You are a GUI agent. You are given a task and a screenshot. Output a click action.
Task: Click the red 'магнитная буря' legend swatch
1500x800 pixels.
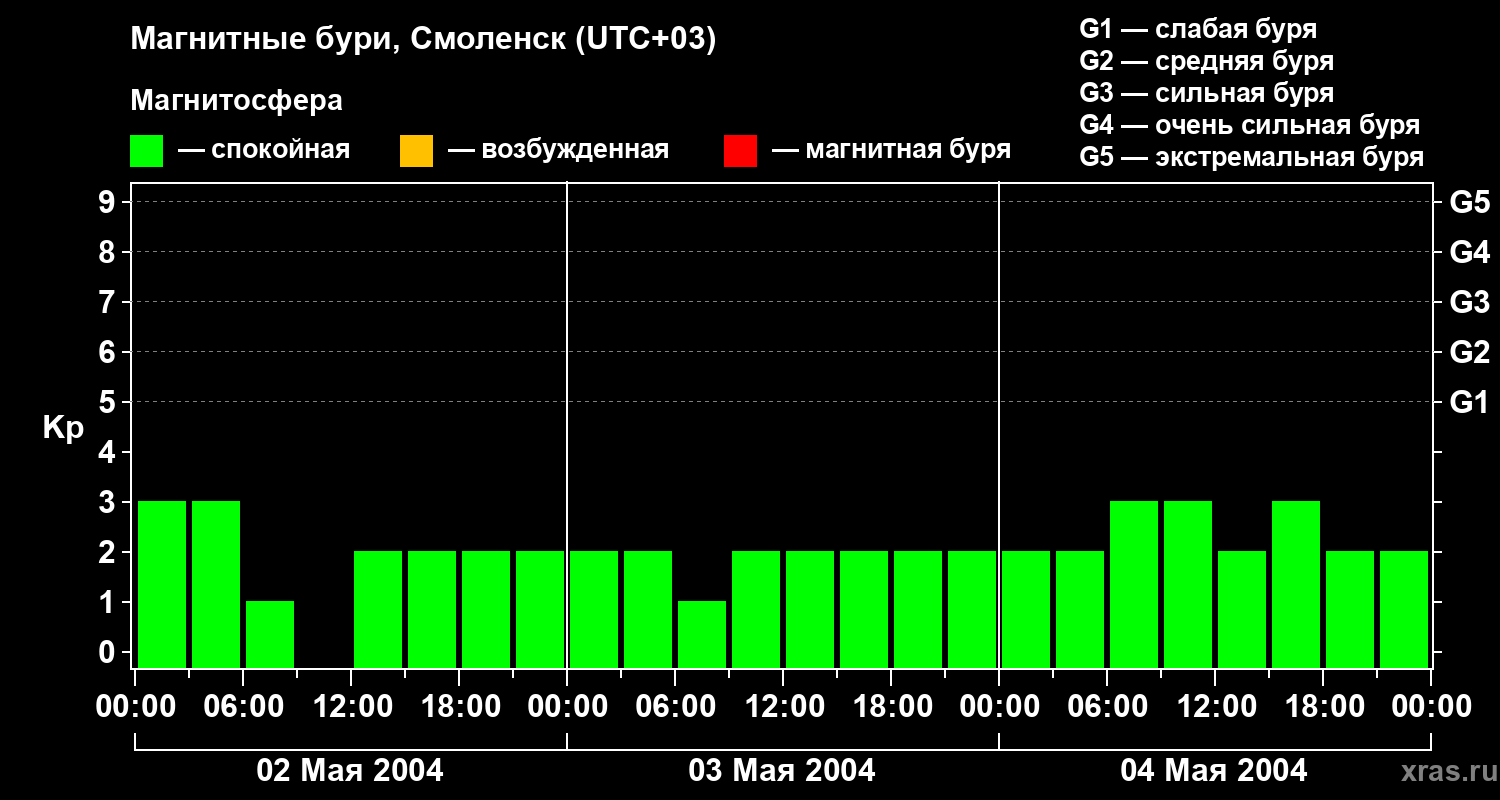[x=740, y=151]
